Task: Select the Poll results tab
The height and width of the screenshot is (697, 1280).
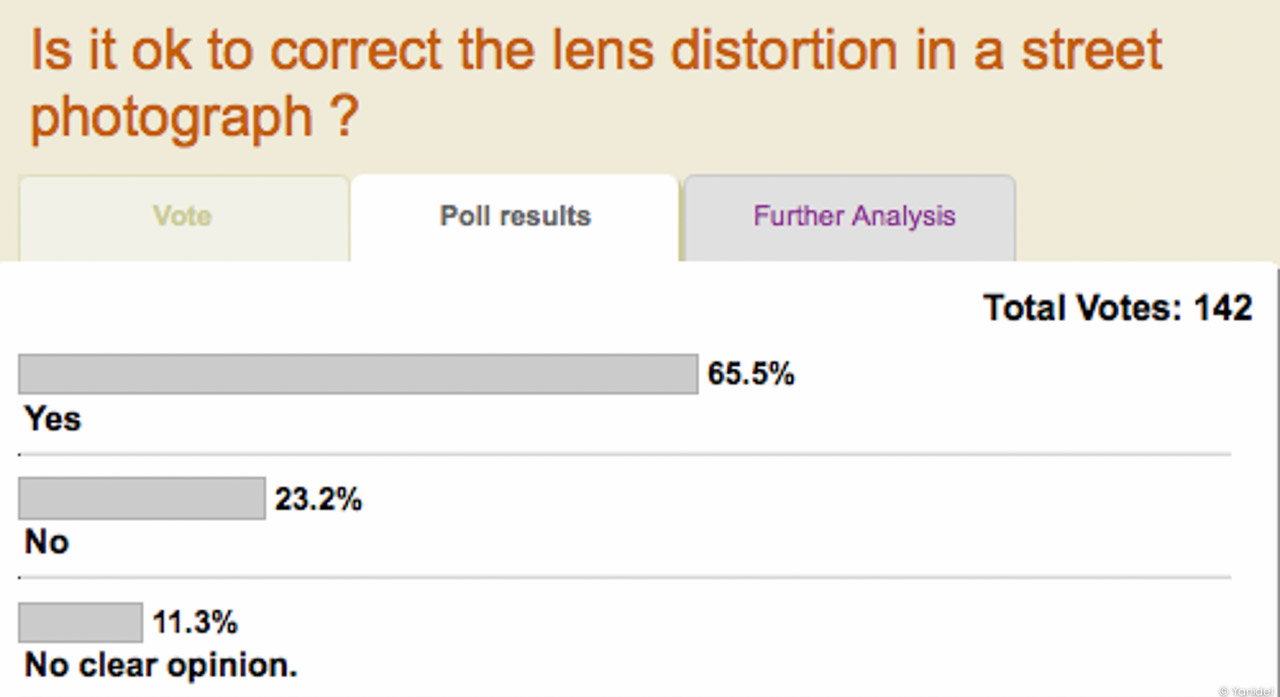Action: [x=515, y=218]
